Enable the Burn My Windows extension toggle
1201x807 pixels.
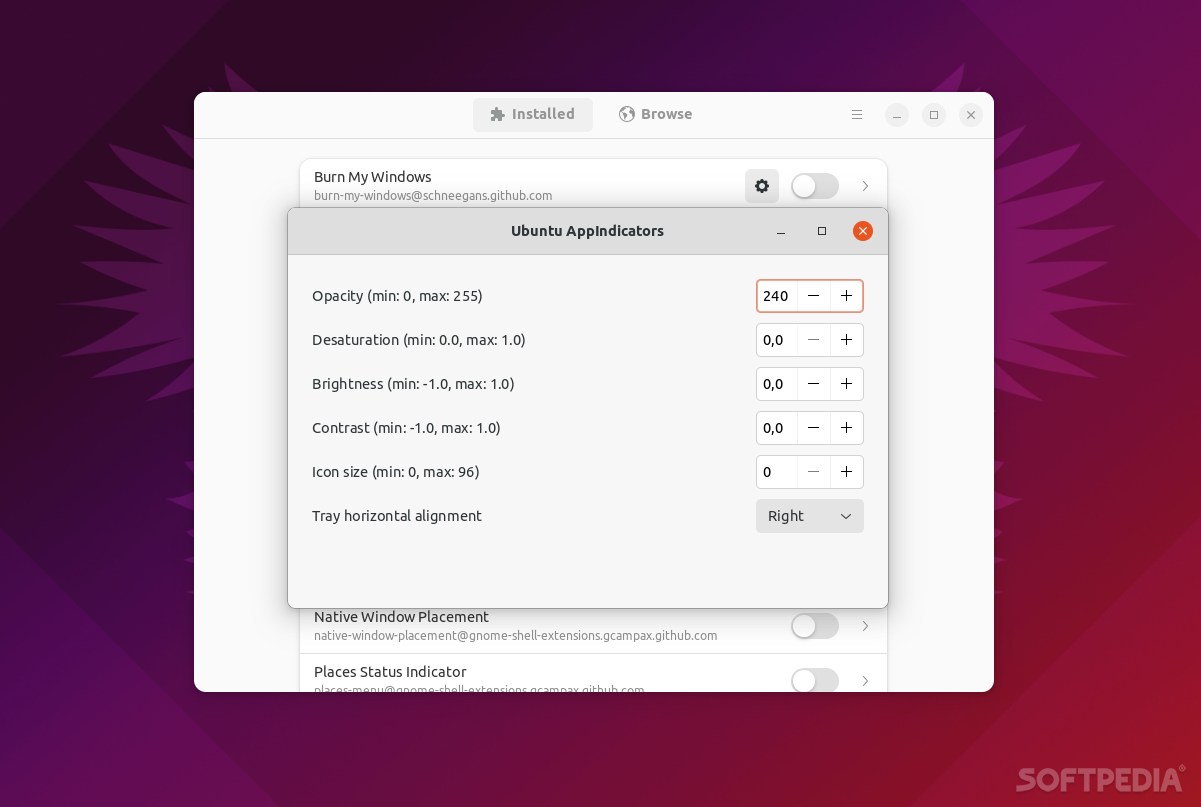click(814, 186)
